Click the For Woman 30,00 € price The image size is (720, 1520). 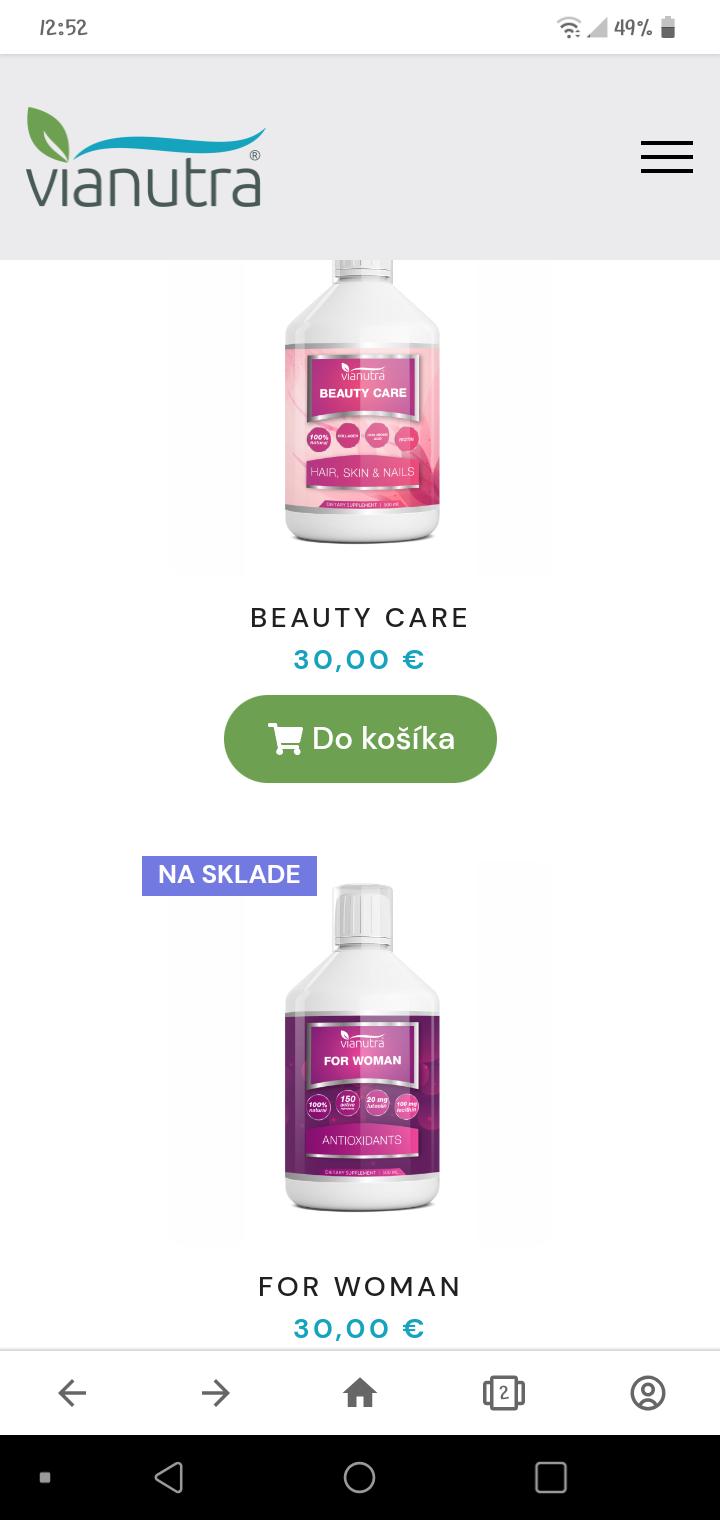(360, 1328)
